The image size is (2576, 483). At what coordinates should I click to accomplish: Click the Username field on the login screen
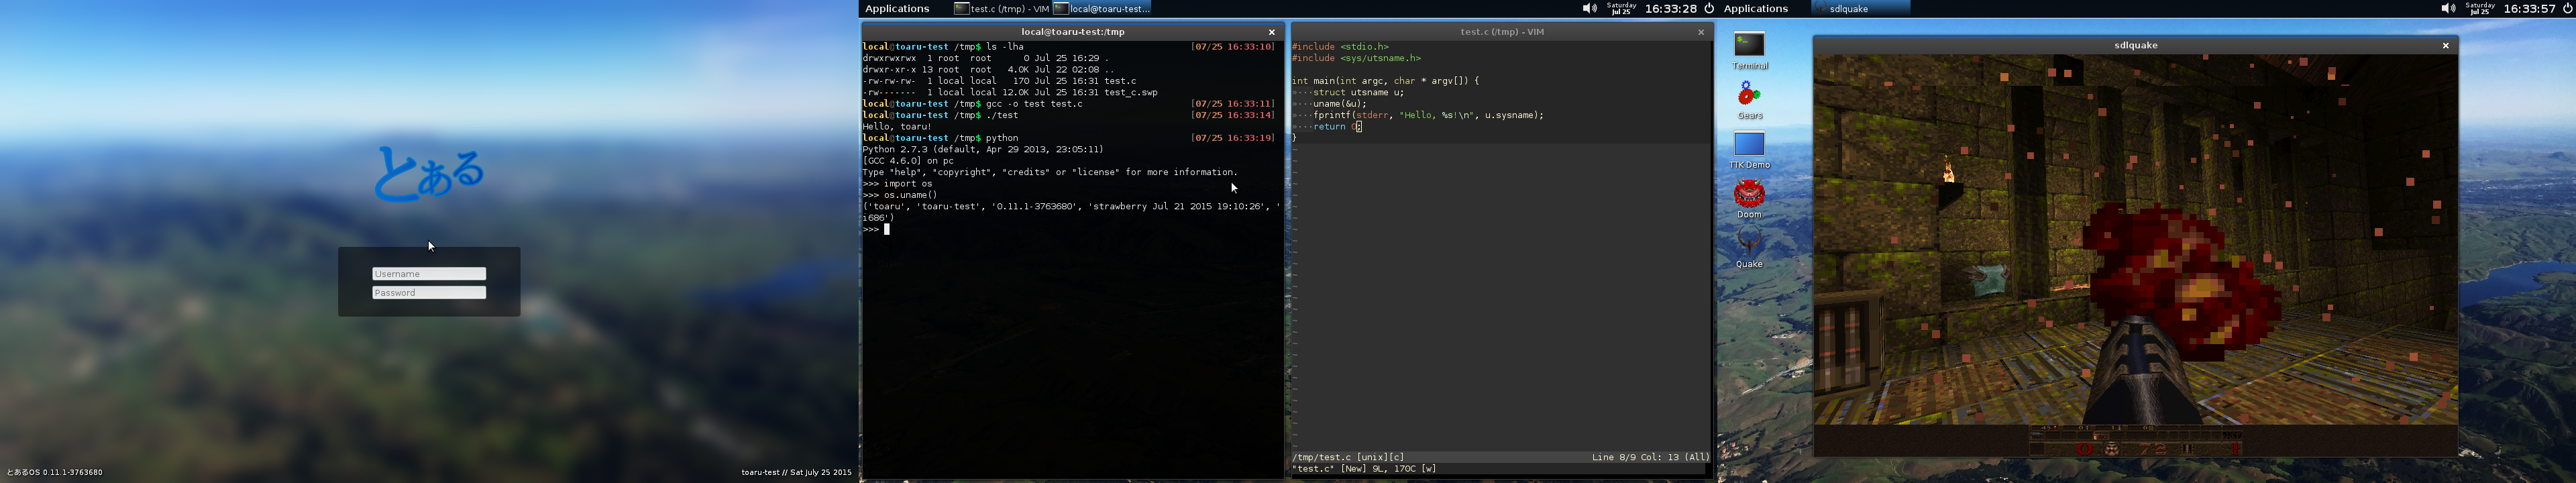point(429,274)
